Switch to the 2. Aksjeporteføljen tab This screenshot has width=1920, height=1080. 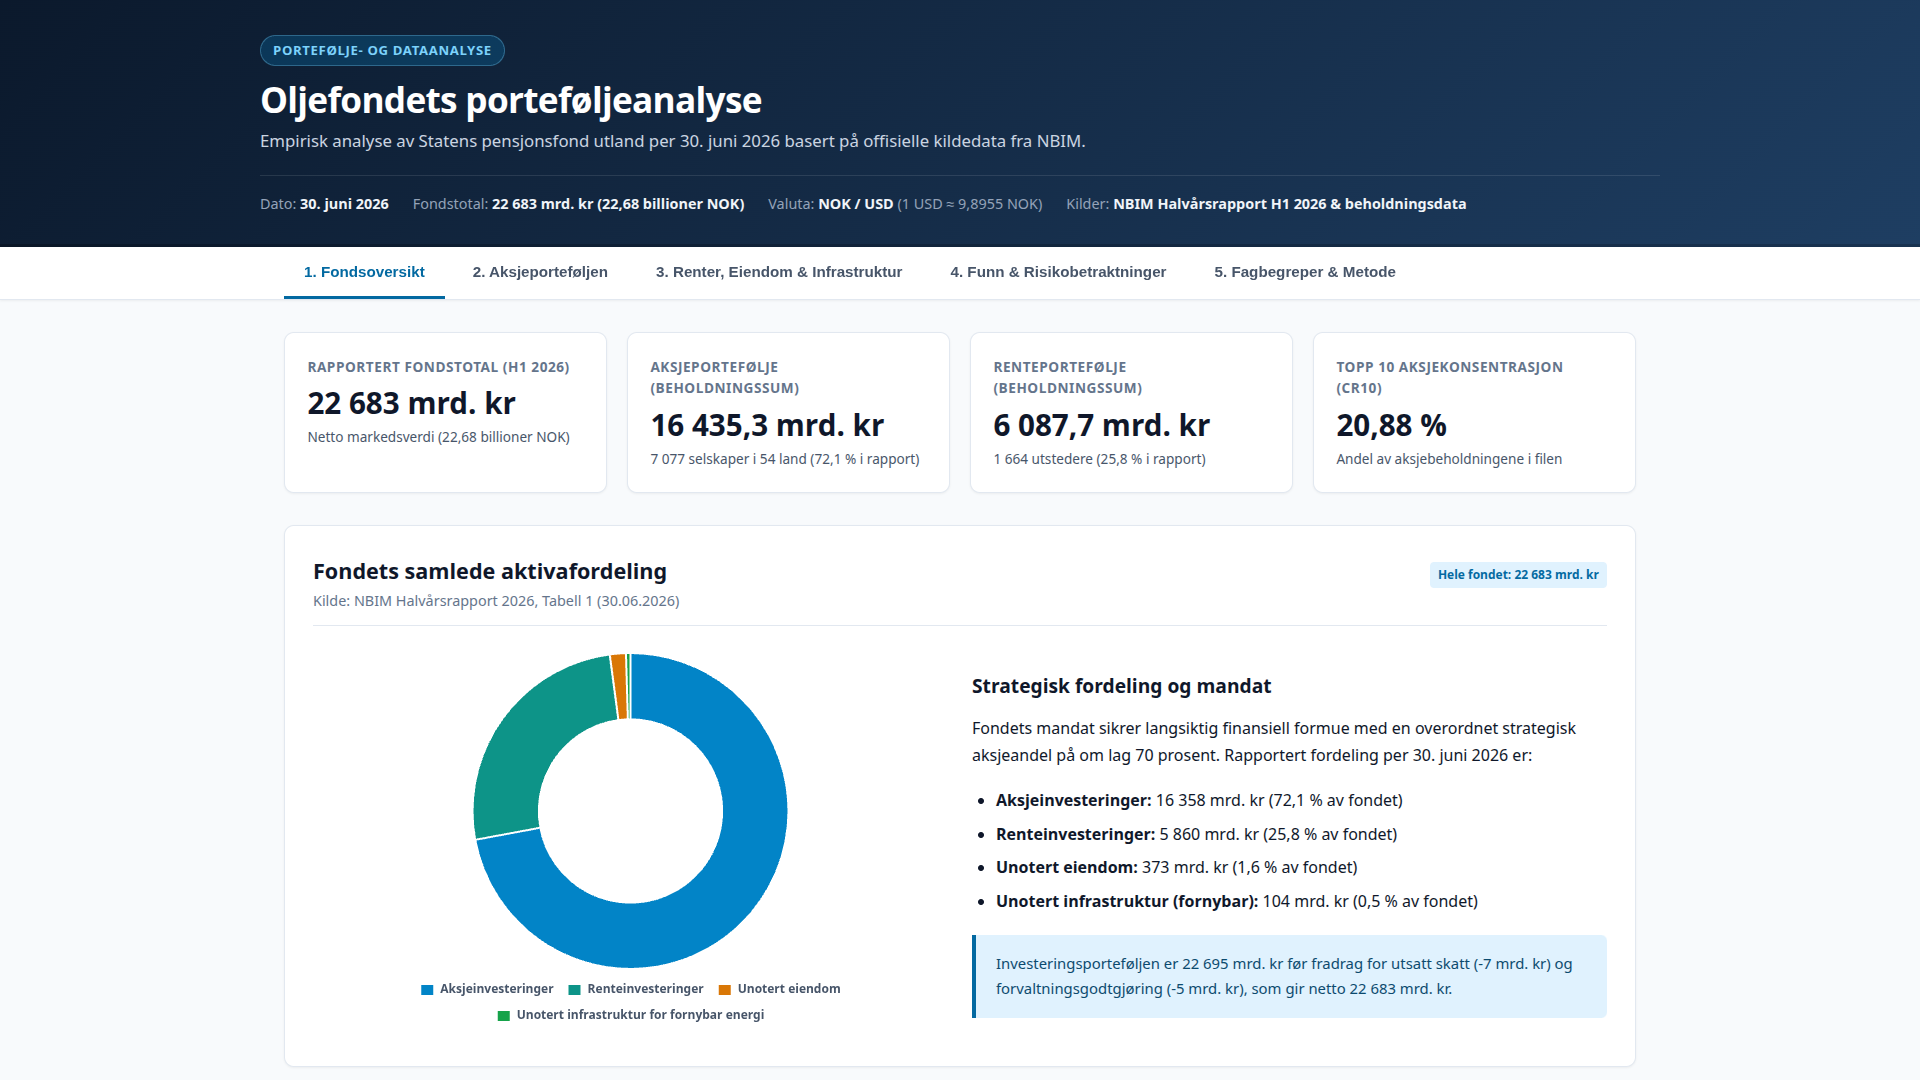pyautogui.click(x=540, y=272)
